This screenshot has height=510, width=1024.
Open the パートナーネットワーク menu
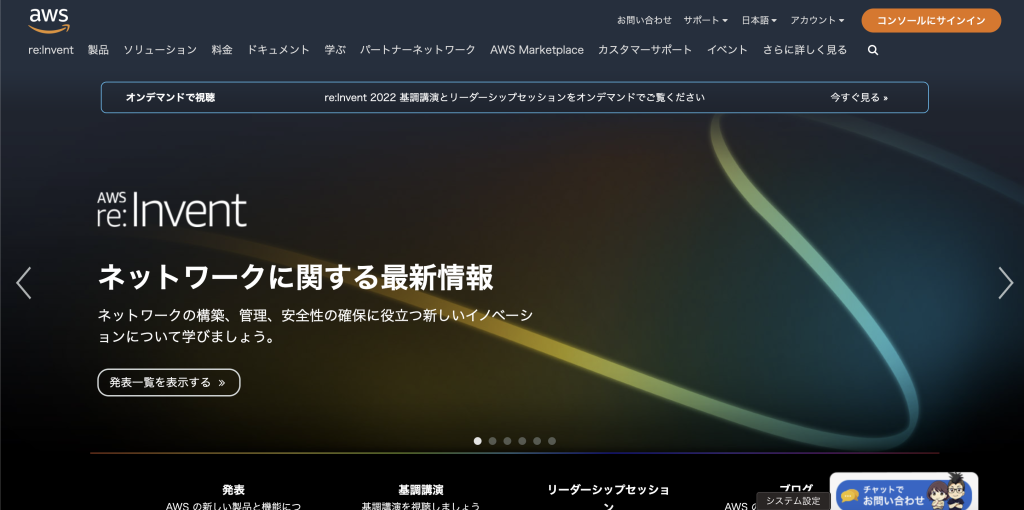point(418,50)
